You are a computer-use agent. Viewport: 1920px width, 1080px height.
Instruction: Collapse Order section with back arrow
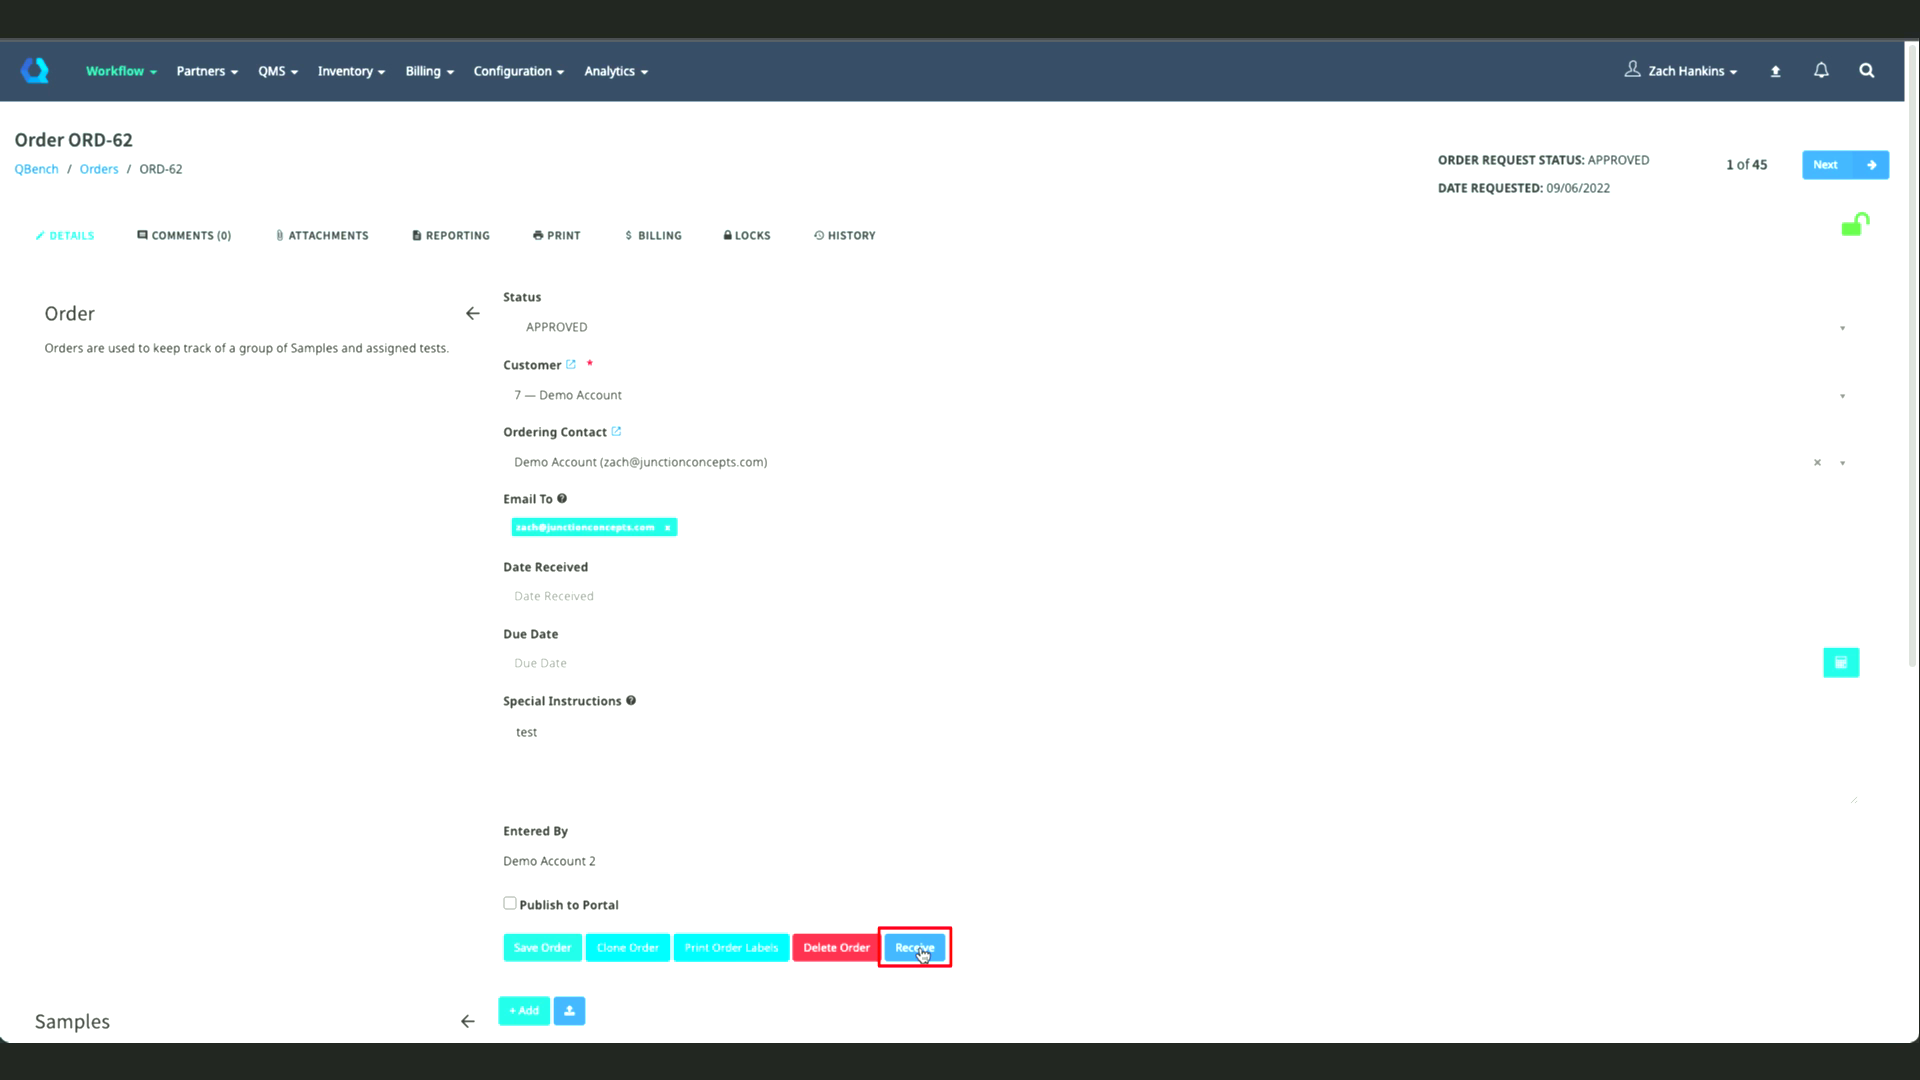click(x=472, y=313)
